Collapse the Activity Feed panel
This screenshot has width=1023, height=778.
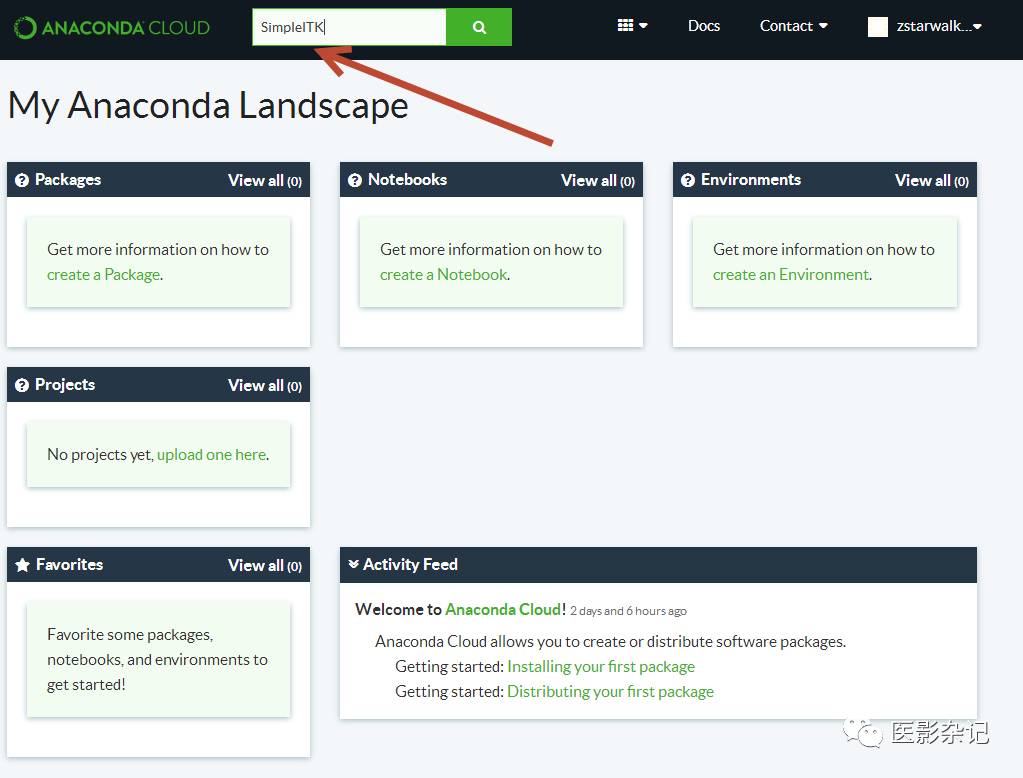coord(353,565)
